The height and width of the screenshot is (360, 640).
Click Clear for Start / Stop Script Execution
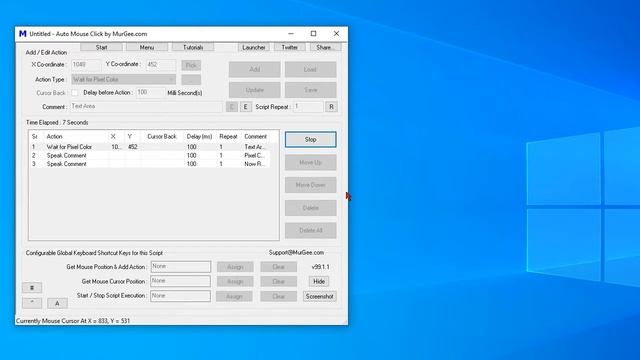(278, 296)
